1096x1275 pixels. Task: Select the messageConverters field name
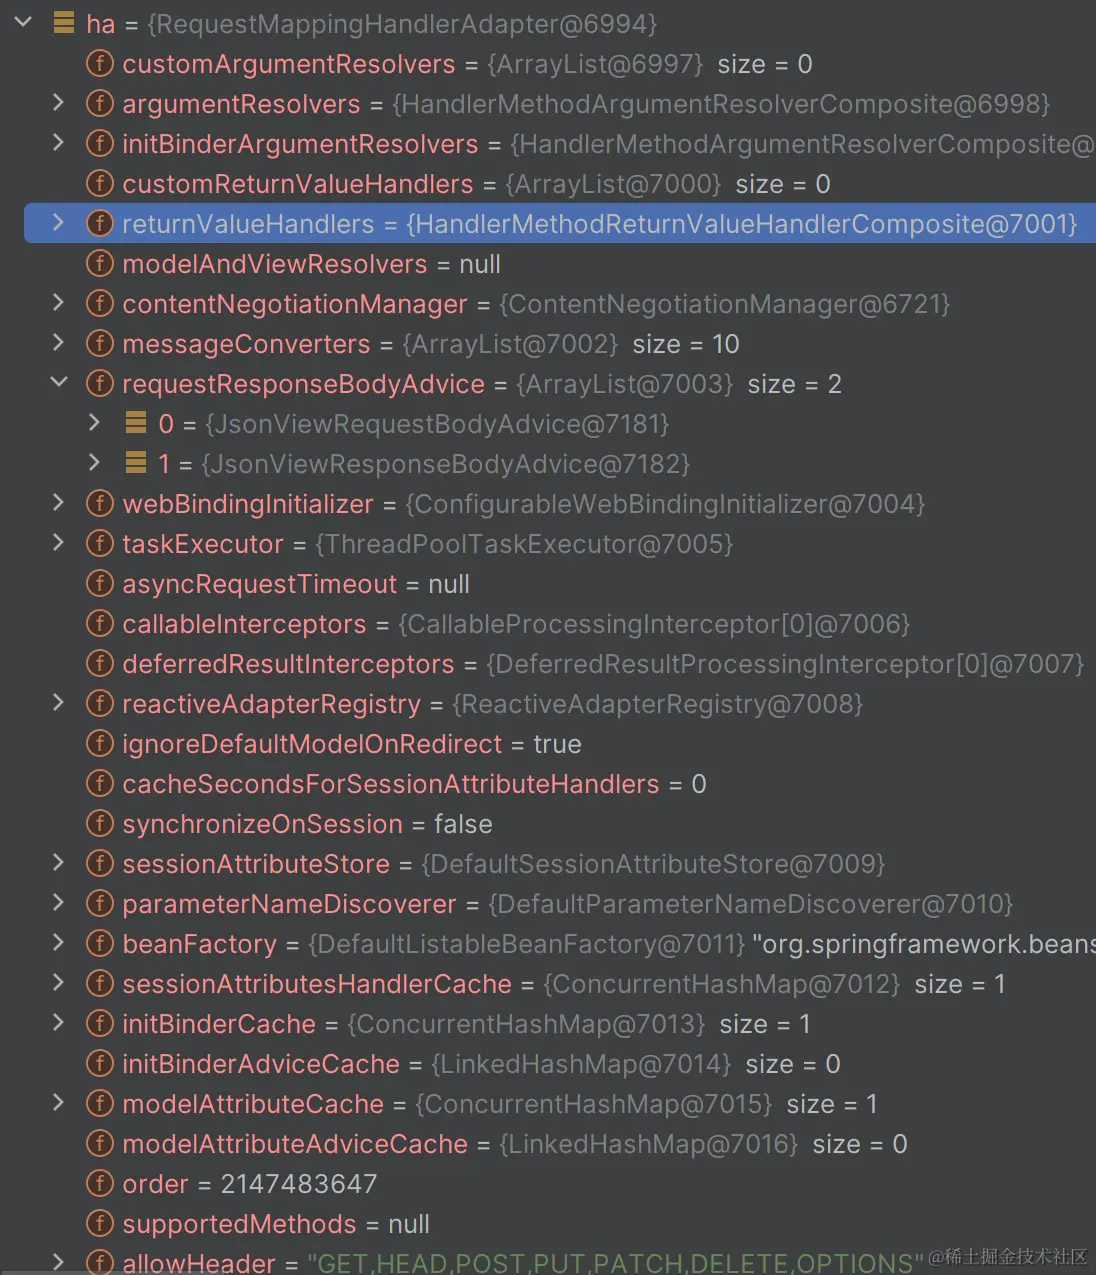[246, 344]
